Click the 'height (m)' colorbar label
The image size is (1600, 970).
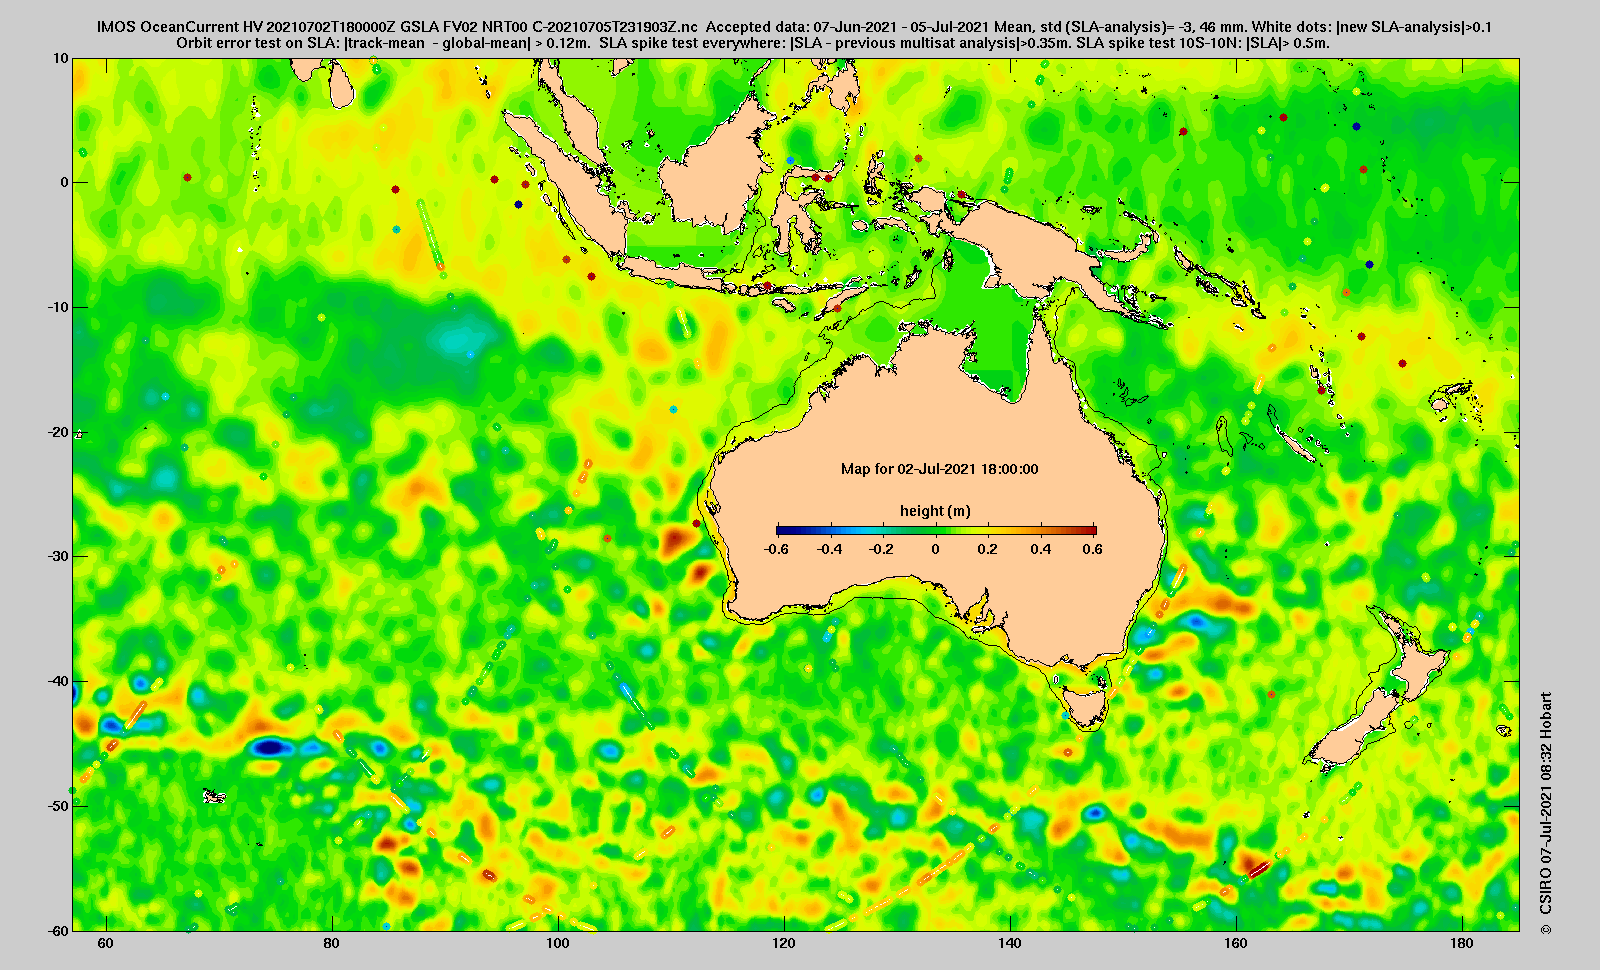[x=935, y=511]
